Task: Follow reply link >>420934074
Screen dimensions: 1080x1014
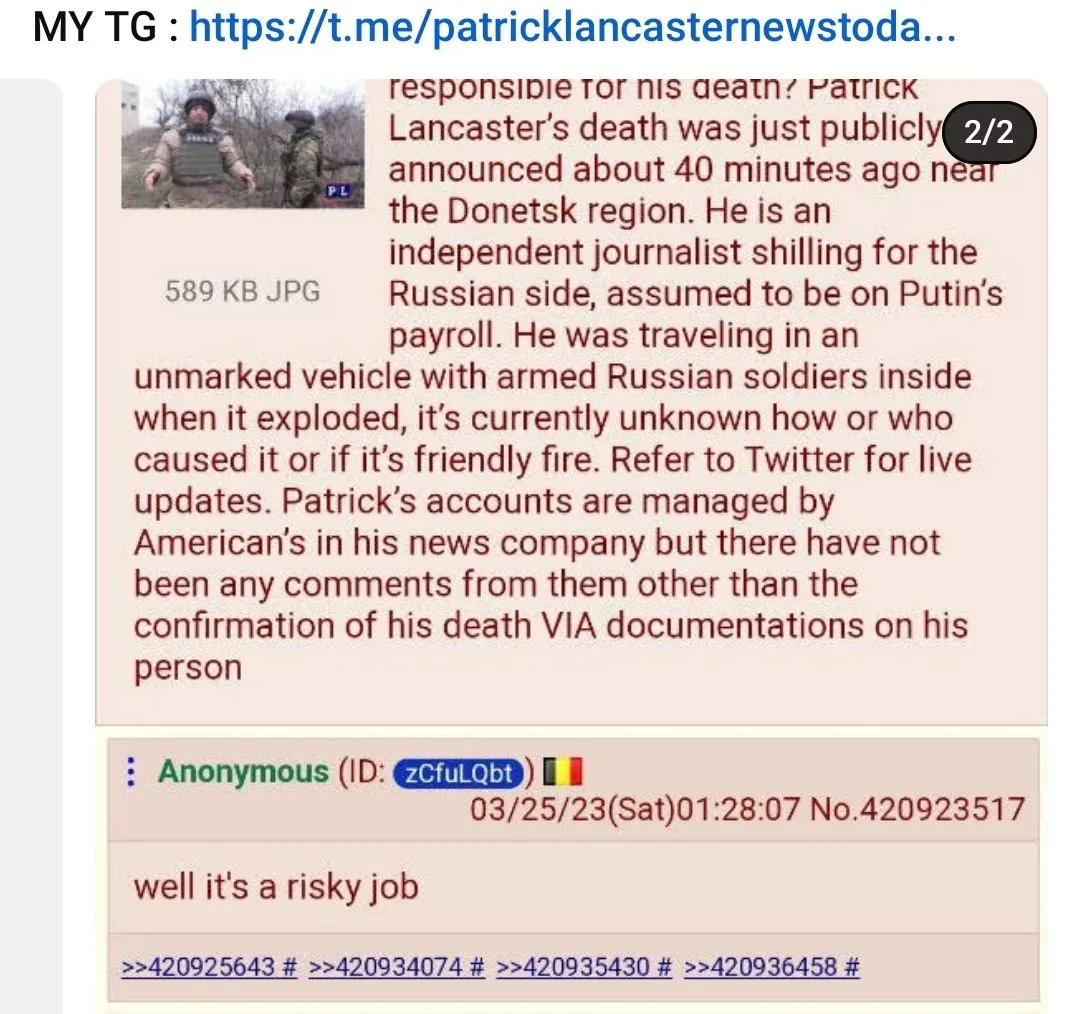Action: (386, 966)
